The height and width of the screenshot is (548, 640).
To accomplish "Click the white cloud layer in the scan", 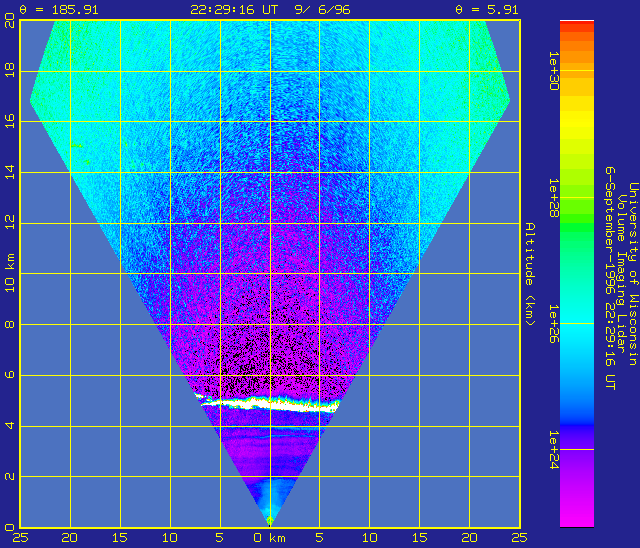I will [x=269, y=404].
